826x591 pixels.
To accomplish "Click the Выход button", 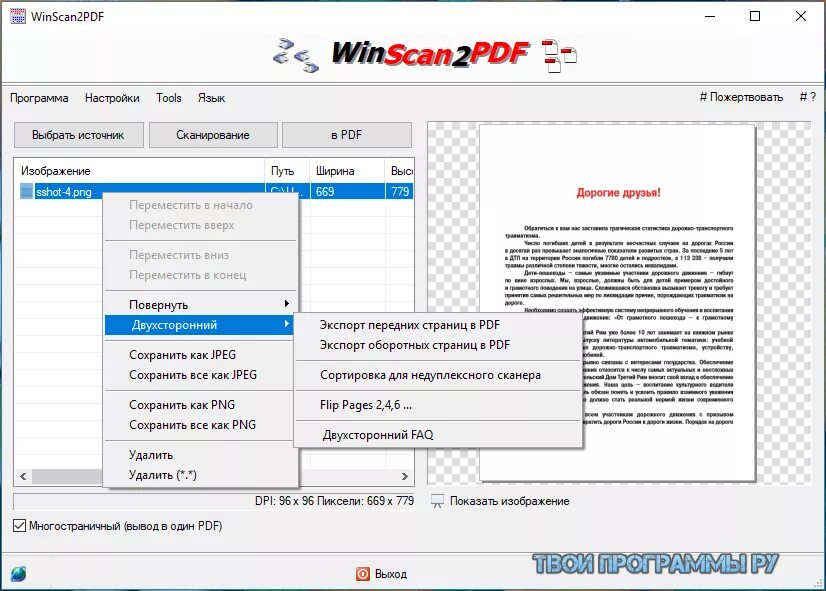I will [x=381, y=574].
